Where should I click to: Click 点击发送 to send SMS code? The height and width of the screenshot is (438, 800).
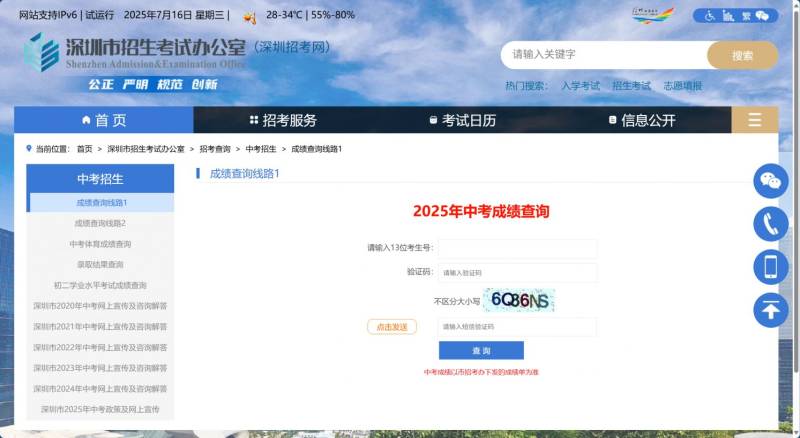point(392,327)
